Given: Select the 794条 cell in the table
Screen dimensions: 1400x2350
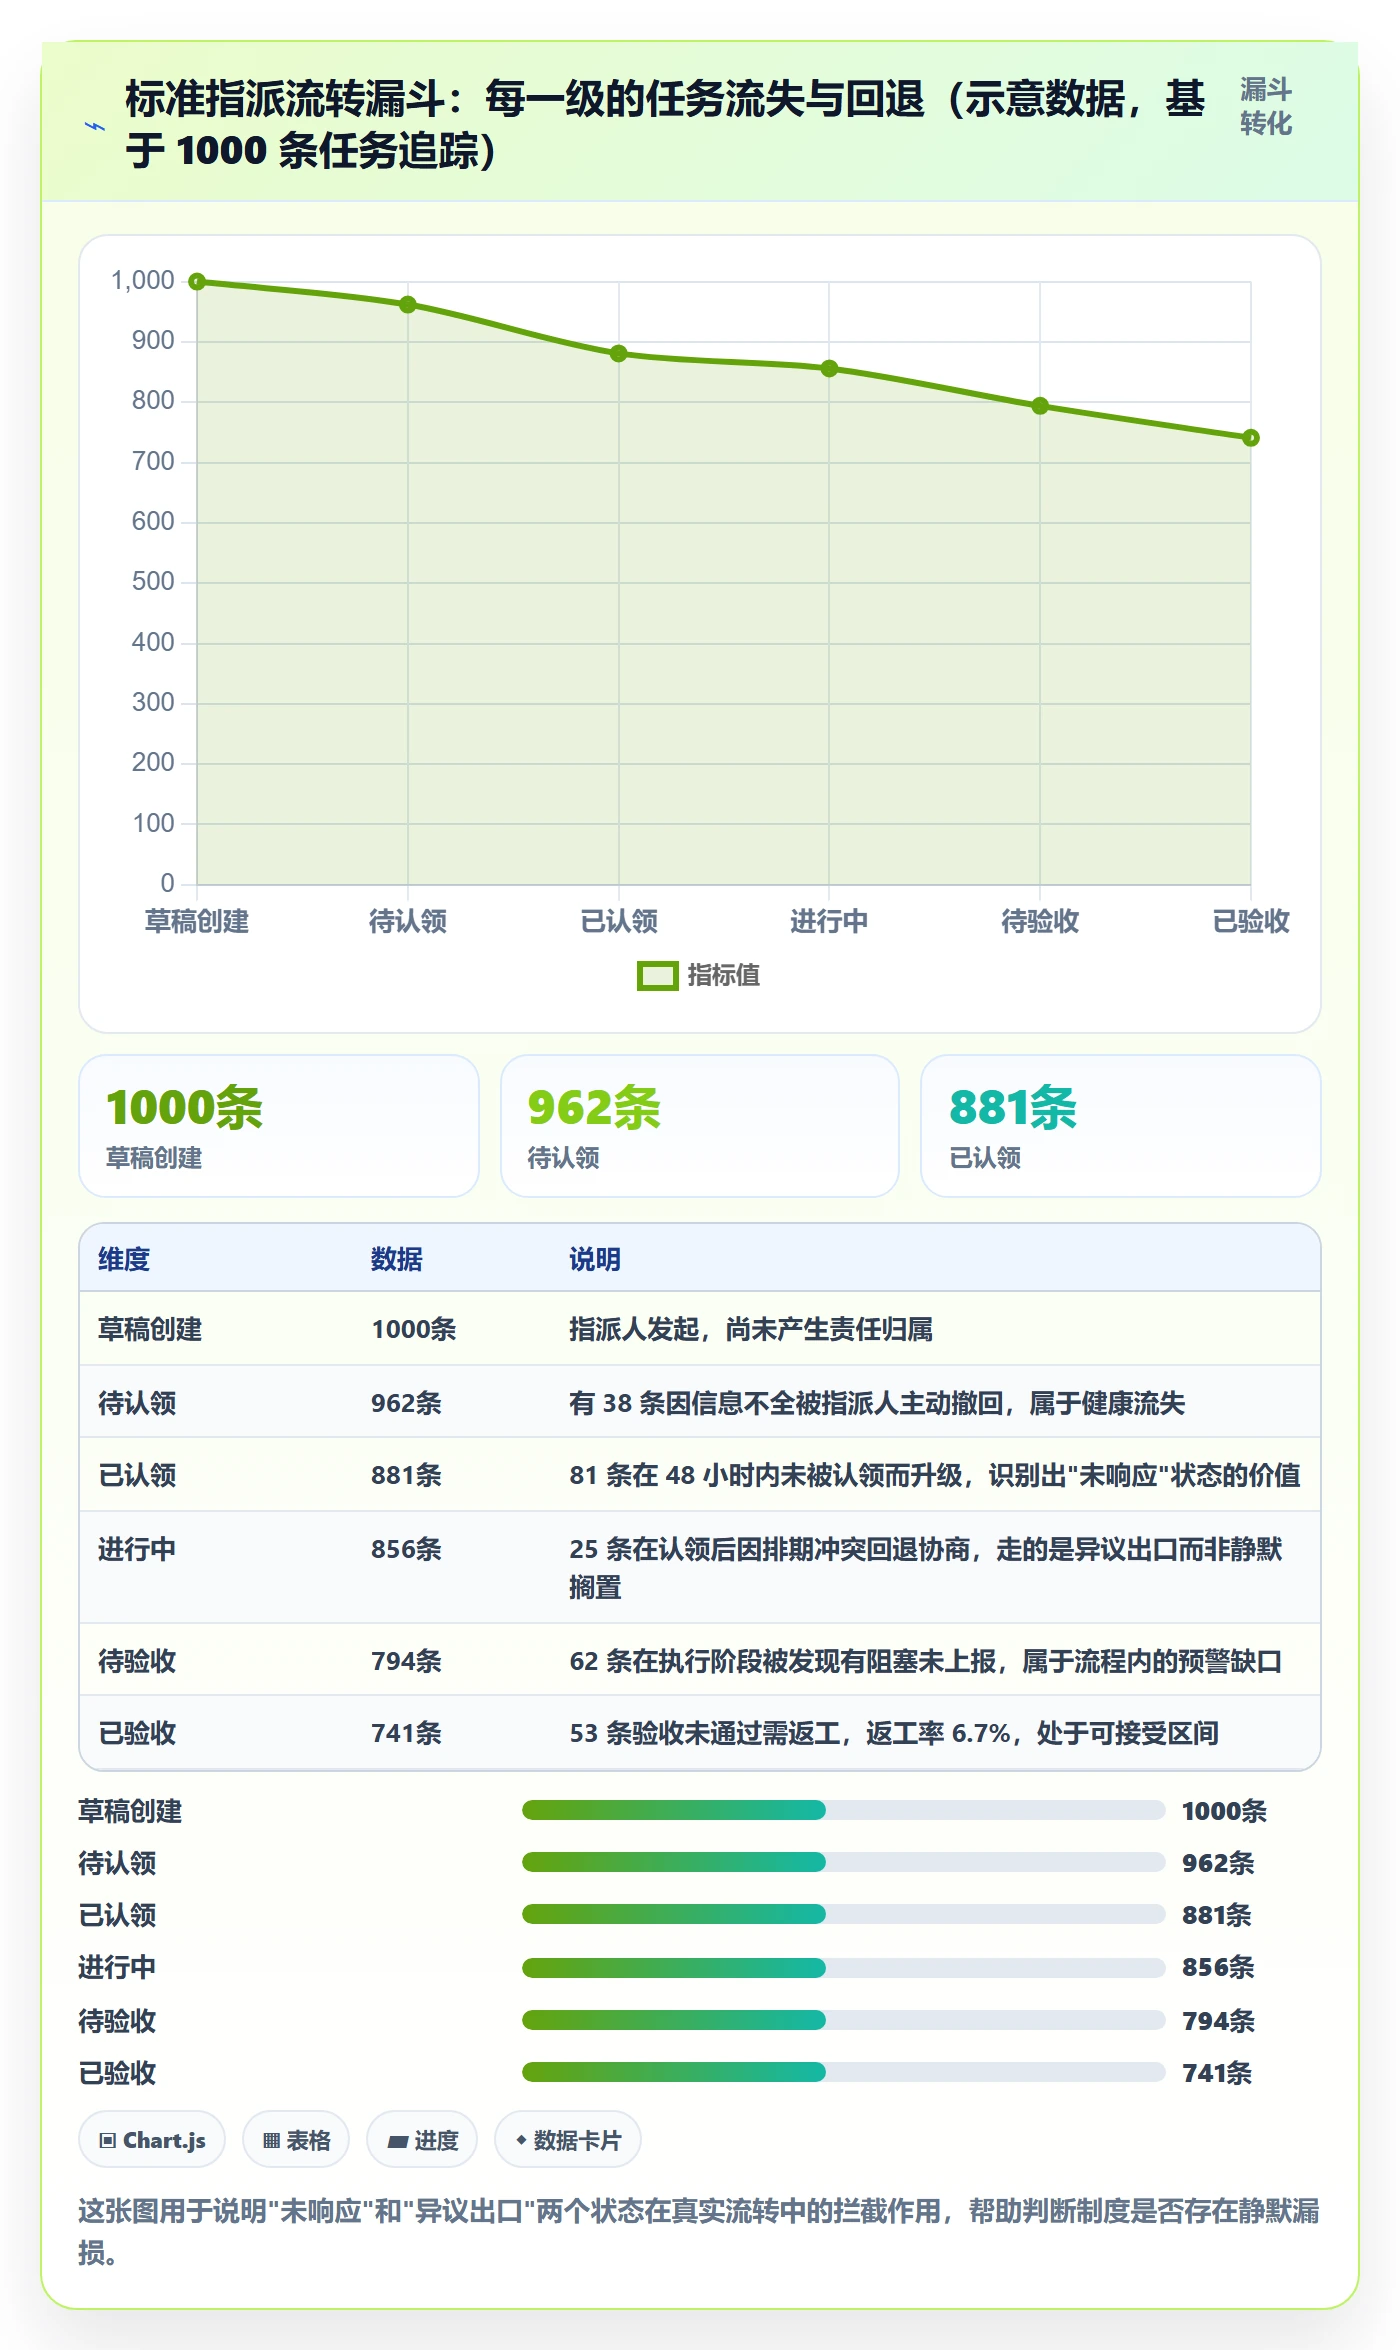Looking at the screenshot, I should point(406,1661).
